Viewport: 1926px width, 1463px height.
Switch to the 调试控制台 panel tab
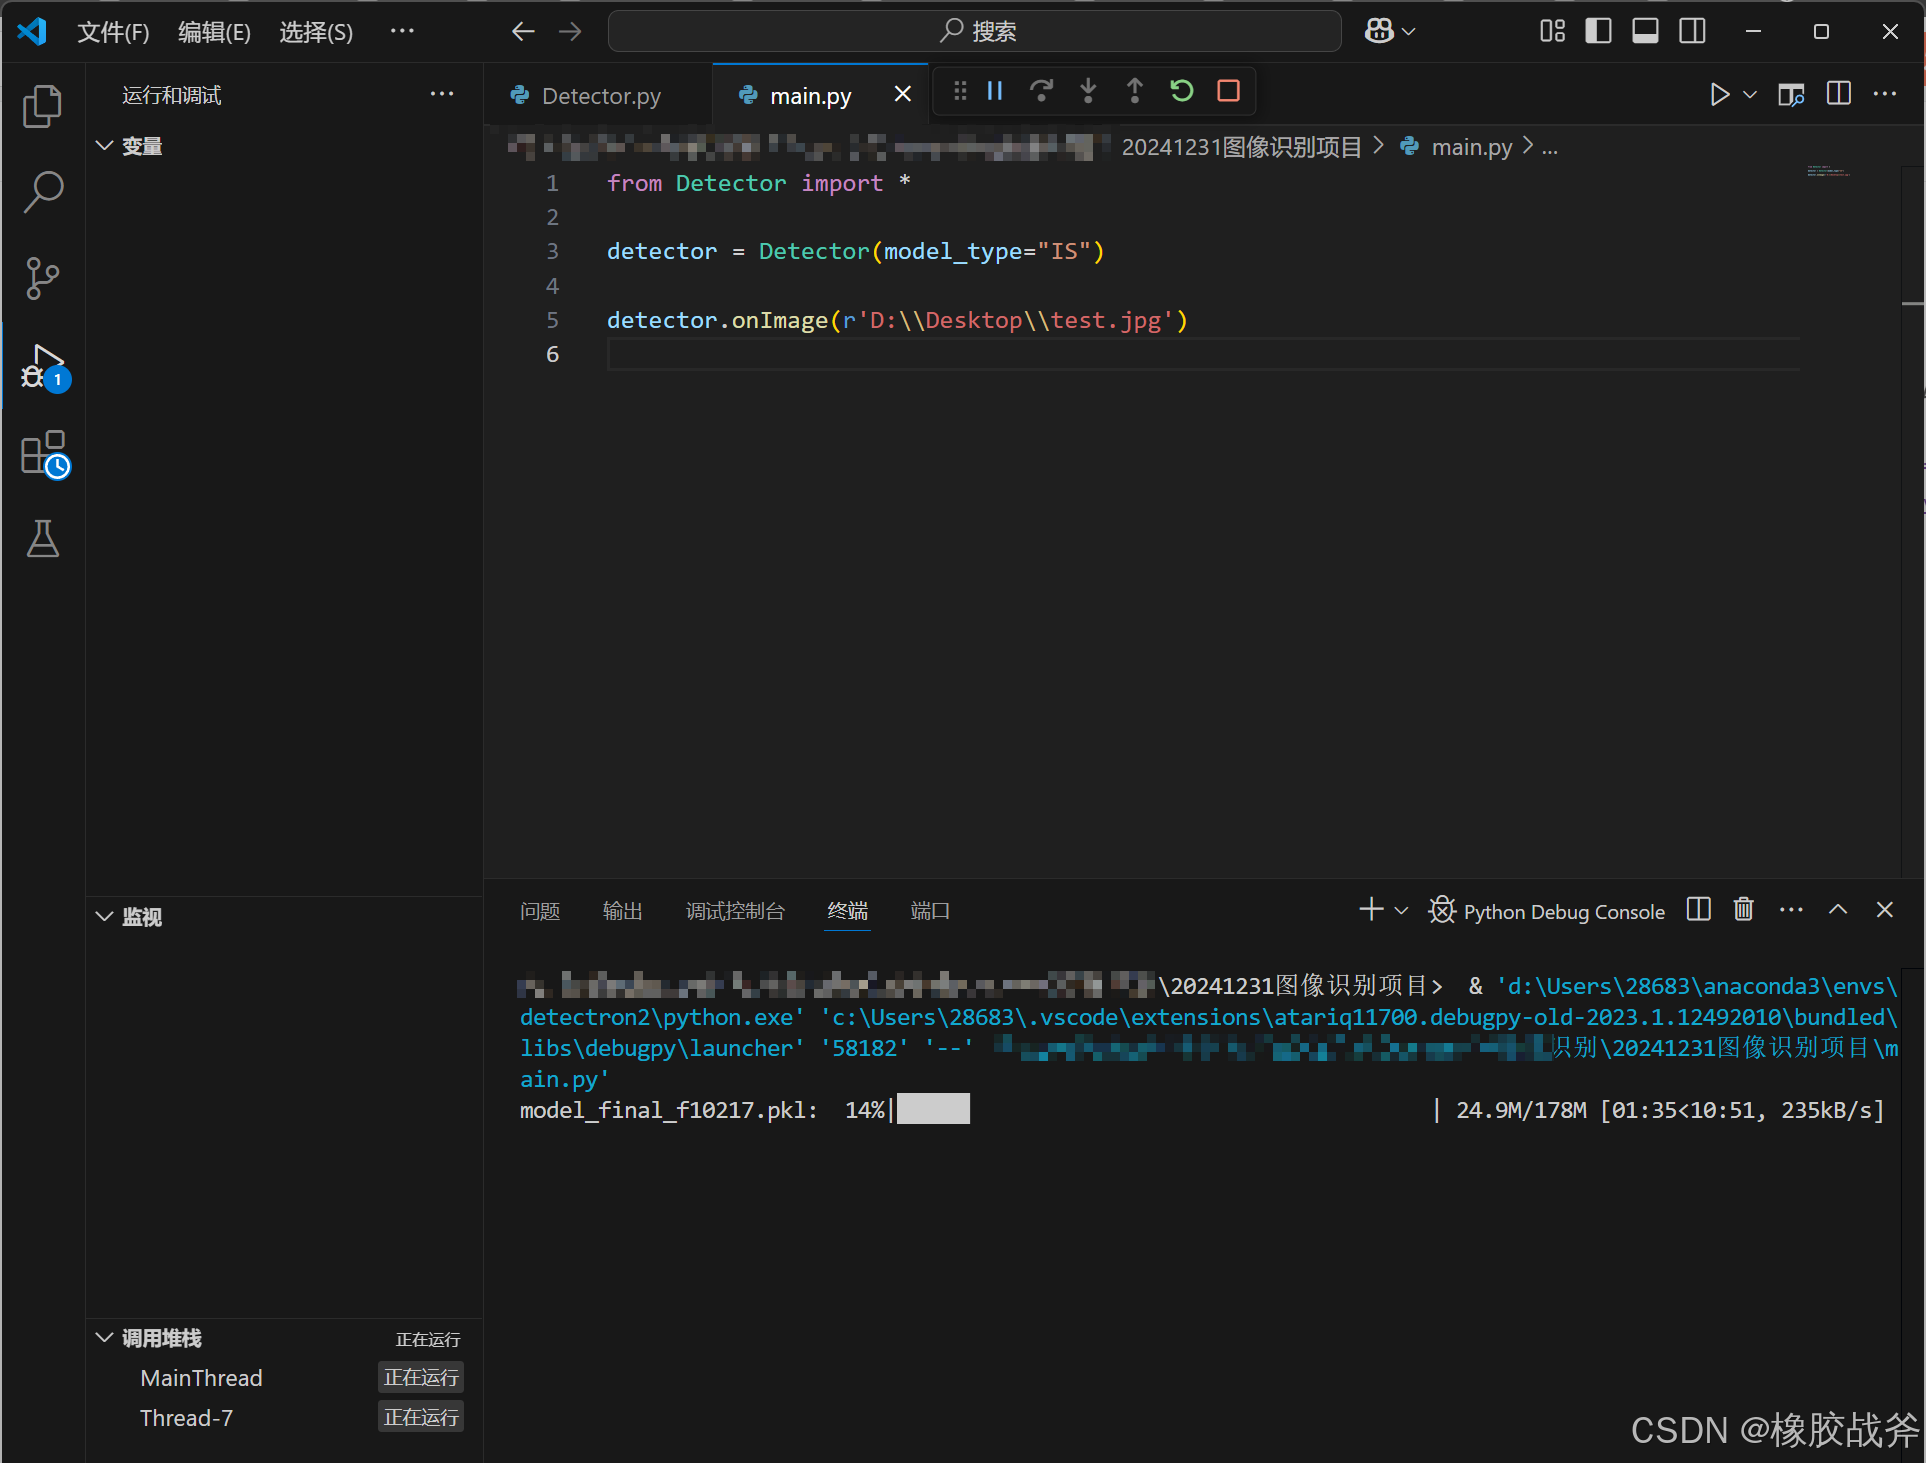point(735,911)
